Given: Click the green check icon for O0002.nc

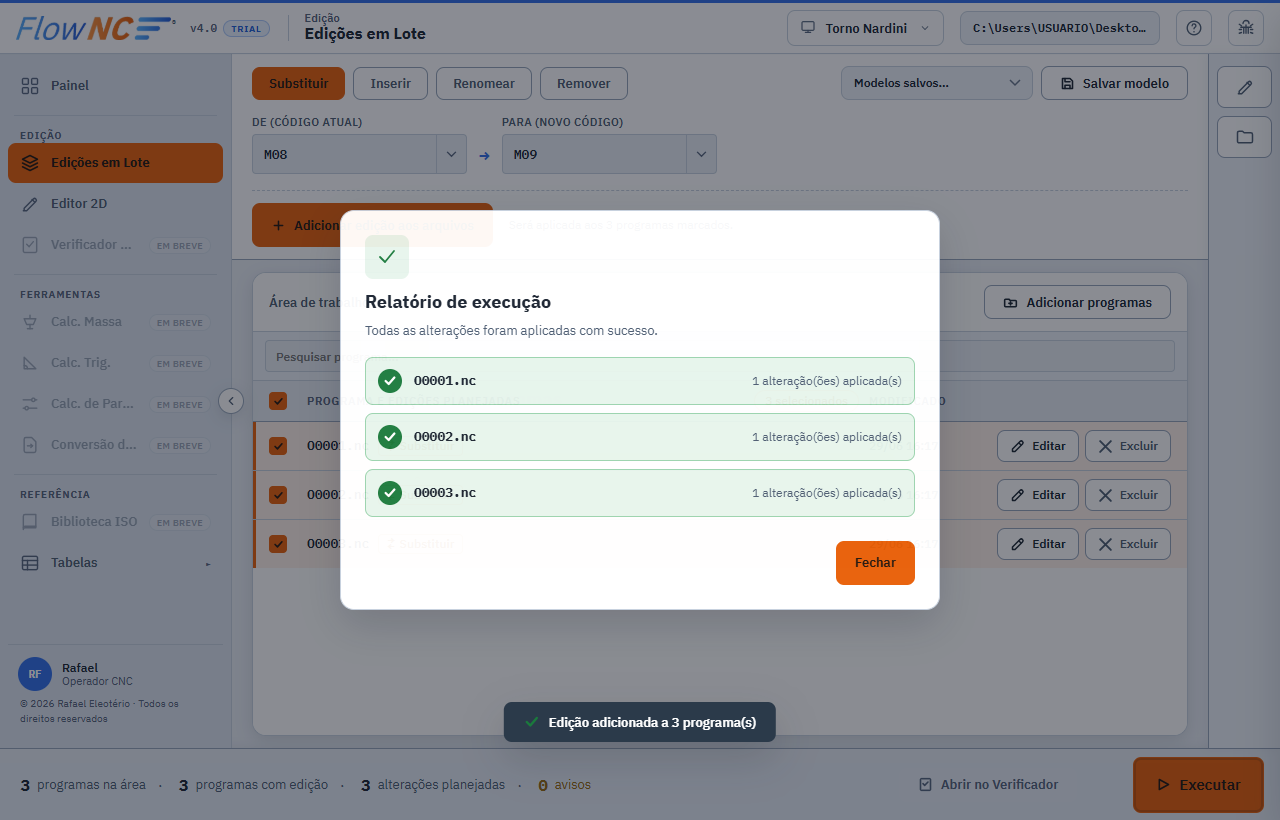Looking at the screenshot, I should pos(390,437).
